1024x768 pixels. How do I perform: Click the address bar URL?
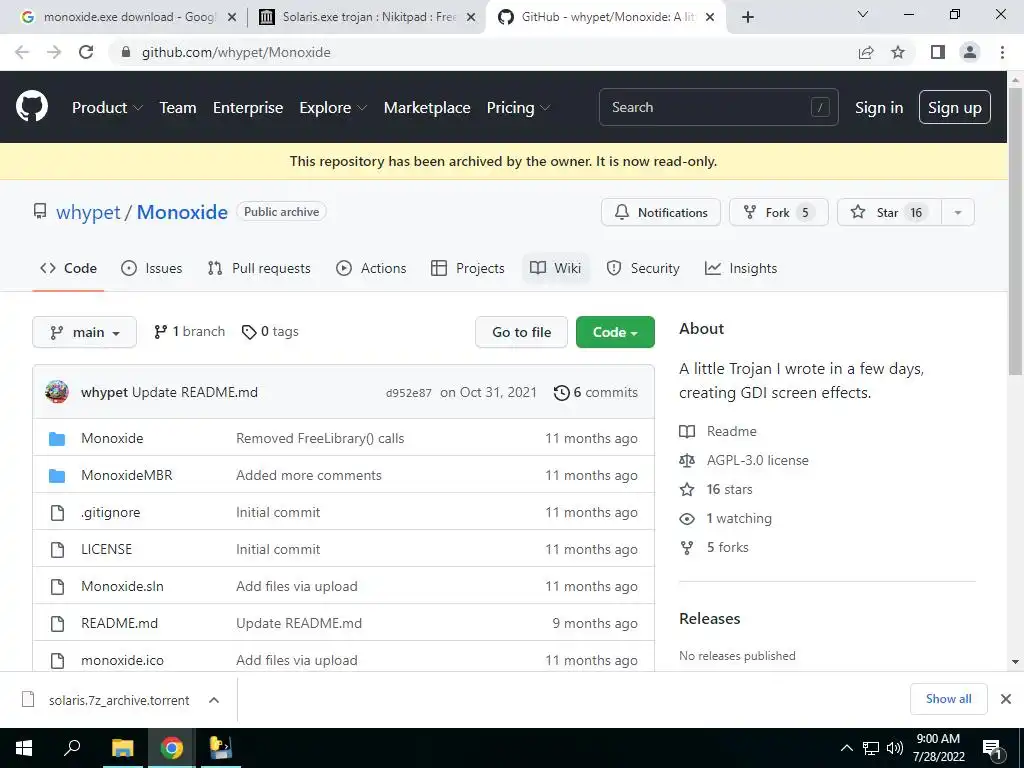point(236,52)
